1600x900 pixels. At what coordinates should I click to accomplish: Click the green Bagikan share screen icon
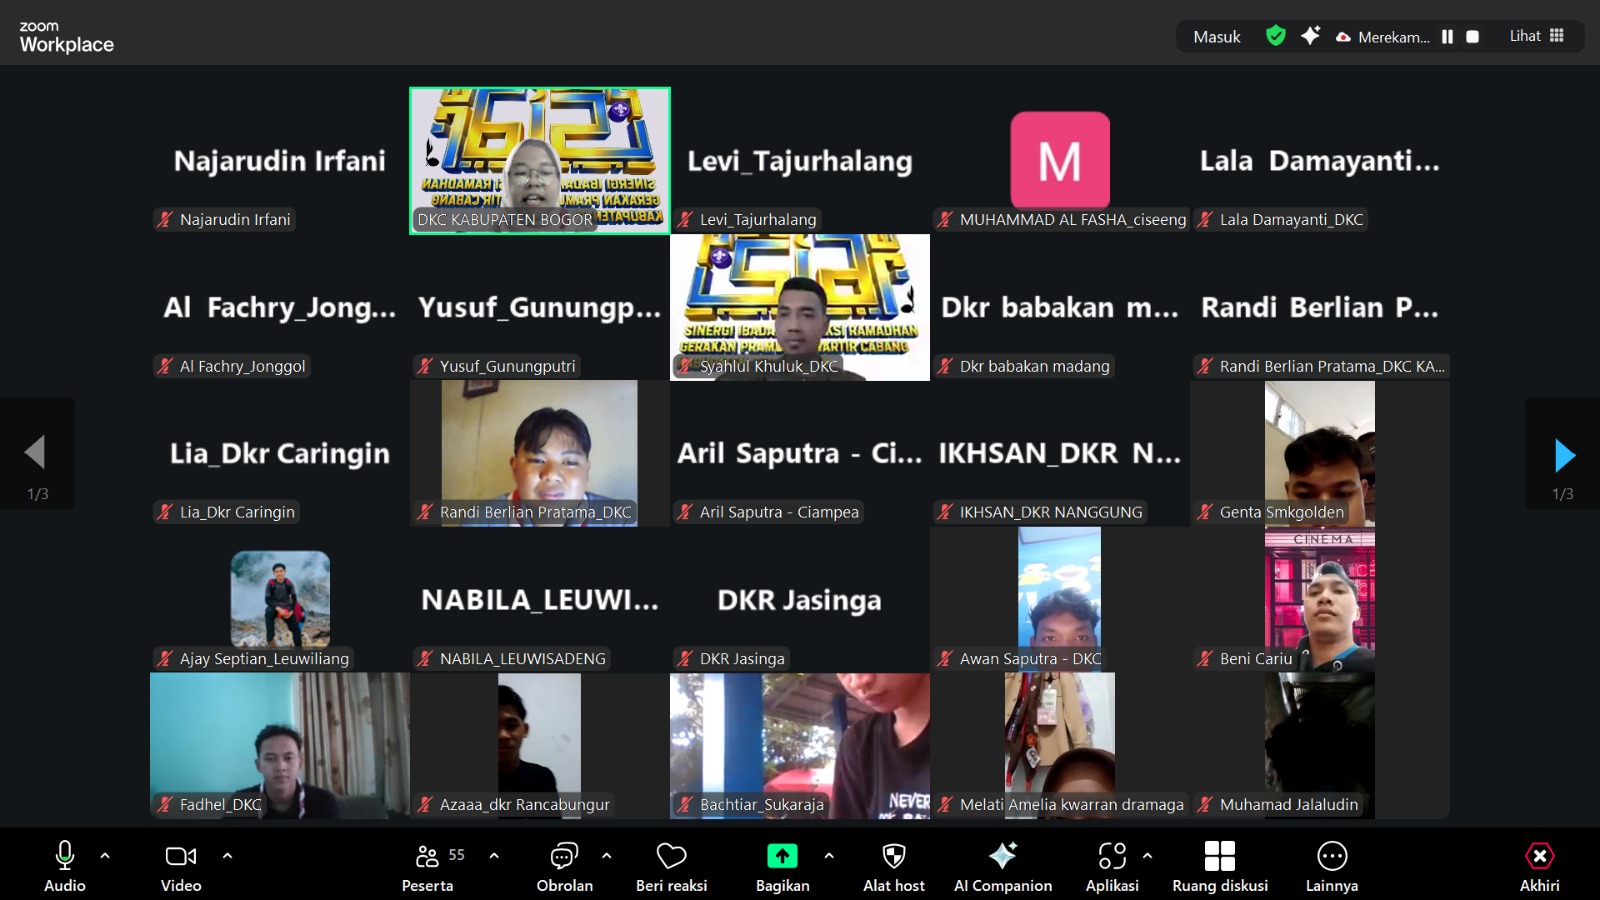click(782, 856)
